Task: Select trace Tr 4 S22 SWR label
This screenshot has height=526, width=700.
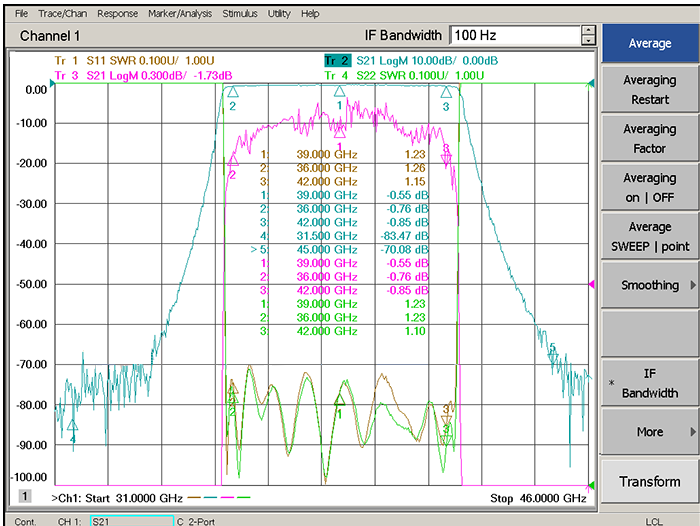Action: coord(404,75)
